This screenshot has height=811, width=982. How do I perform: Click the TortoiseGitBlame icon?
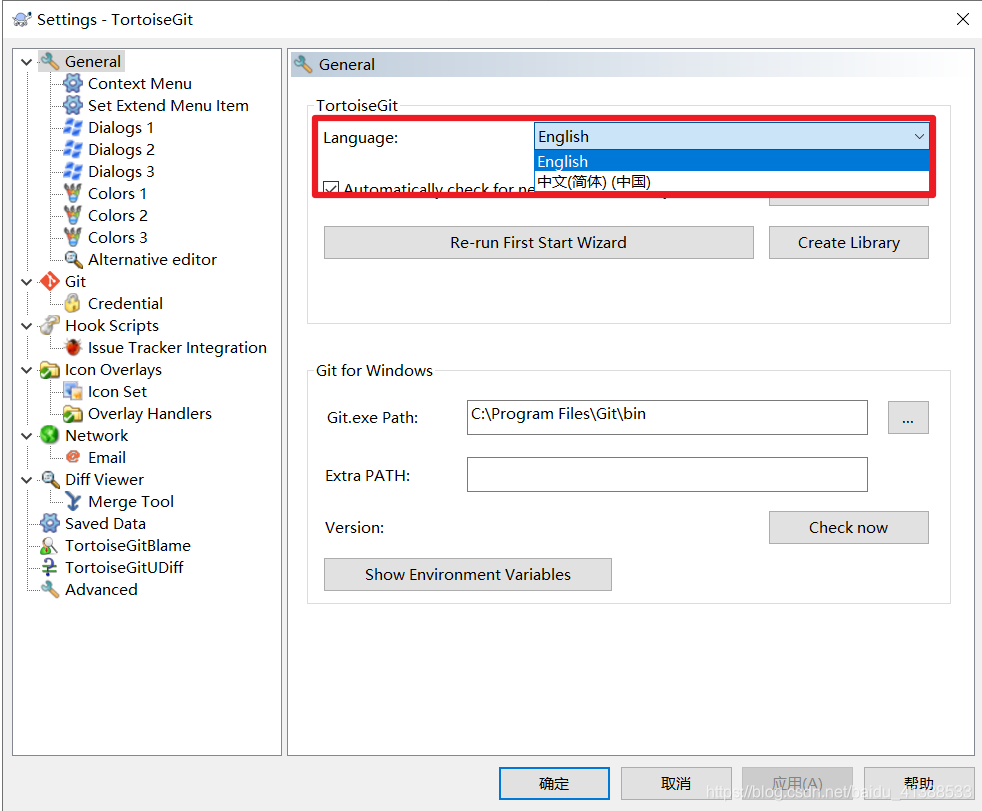pos(49,545)
